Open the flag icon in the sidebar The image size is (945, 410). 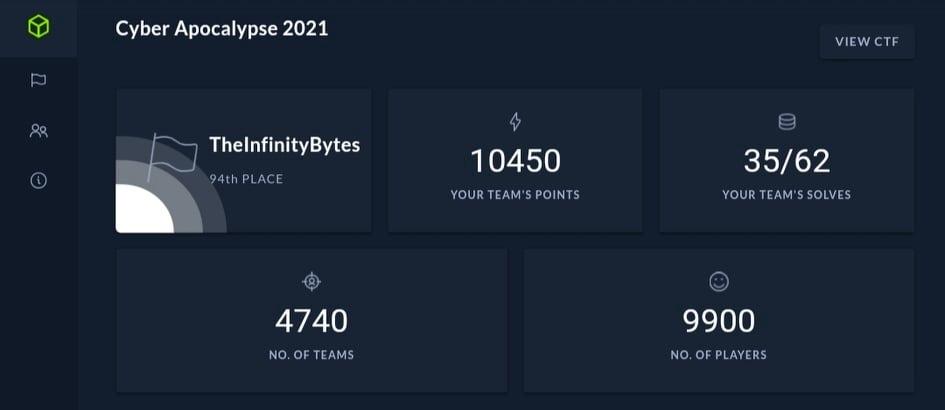click(39, 80)
